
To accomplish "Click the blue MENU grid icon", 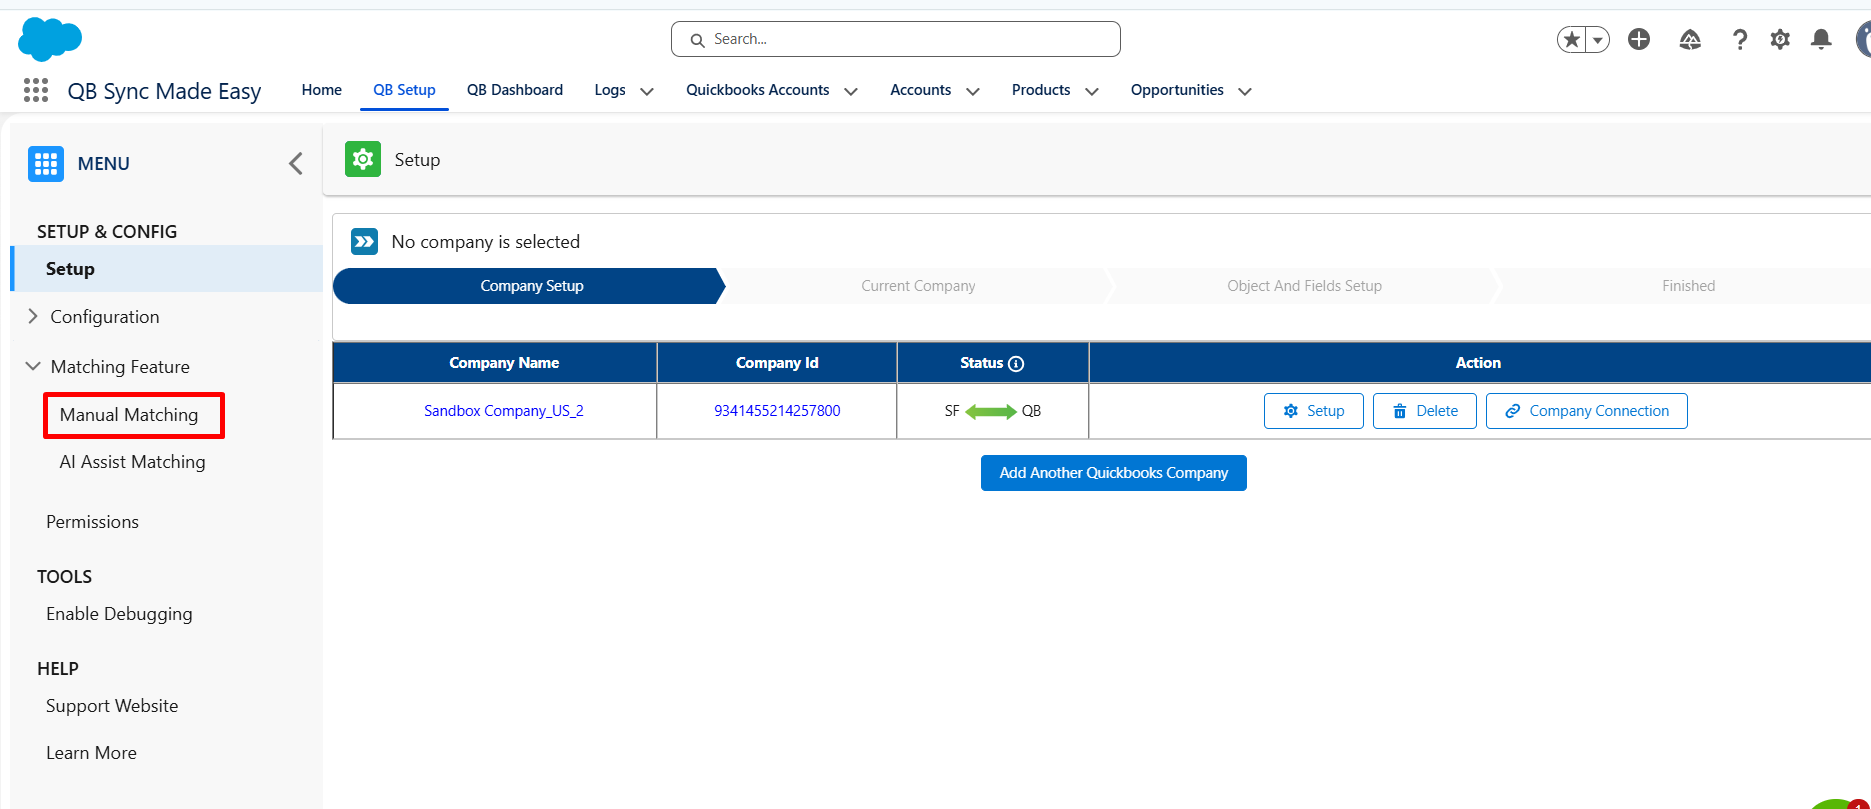I will point(46,164).
